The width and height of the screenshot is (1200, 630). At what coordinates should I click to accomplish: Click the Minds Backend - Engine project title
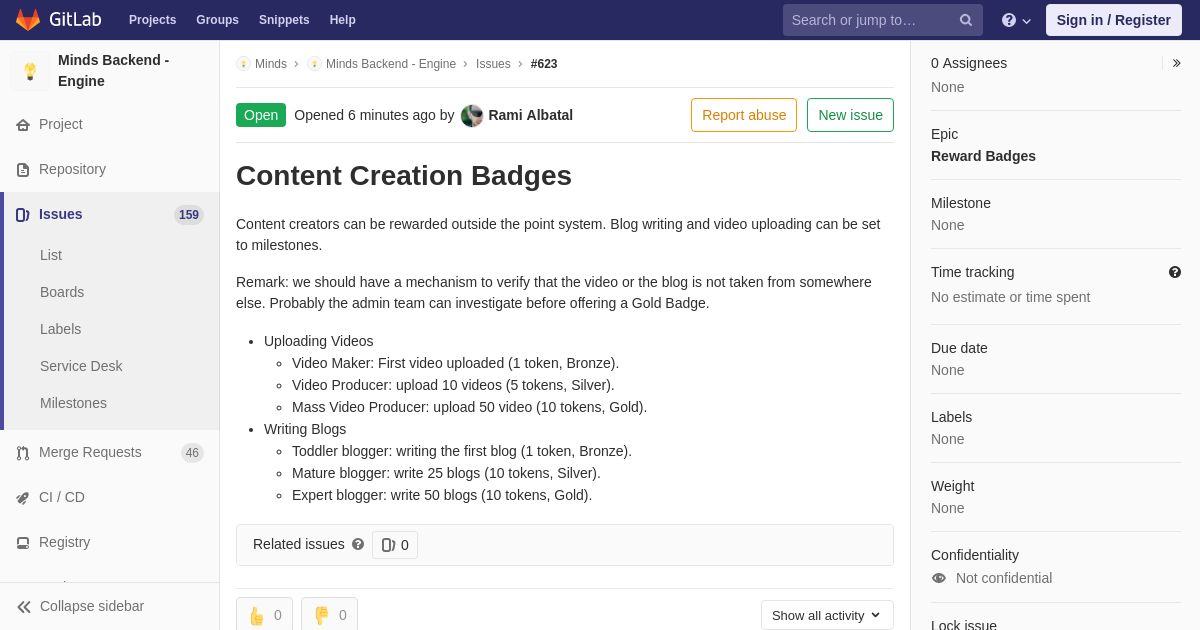[113, 71]
